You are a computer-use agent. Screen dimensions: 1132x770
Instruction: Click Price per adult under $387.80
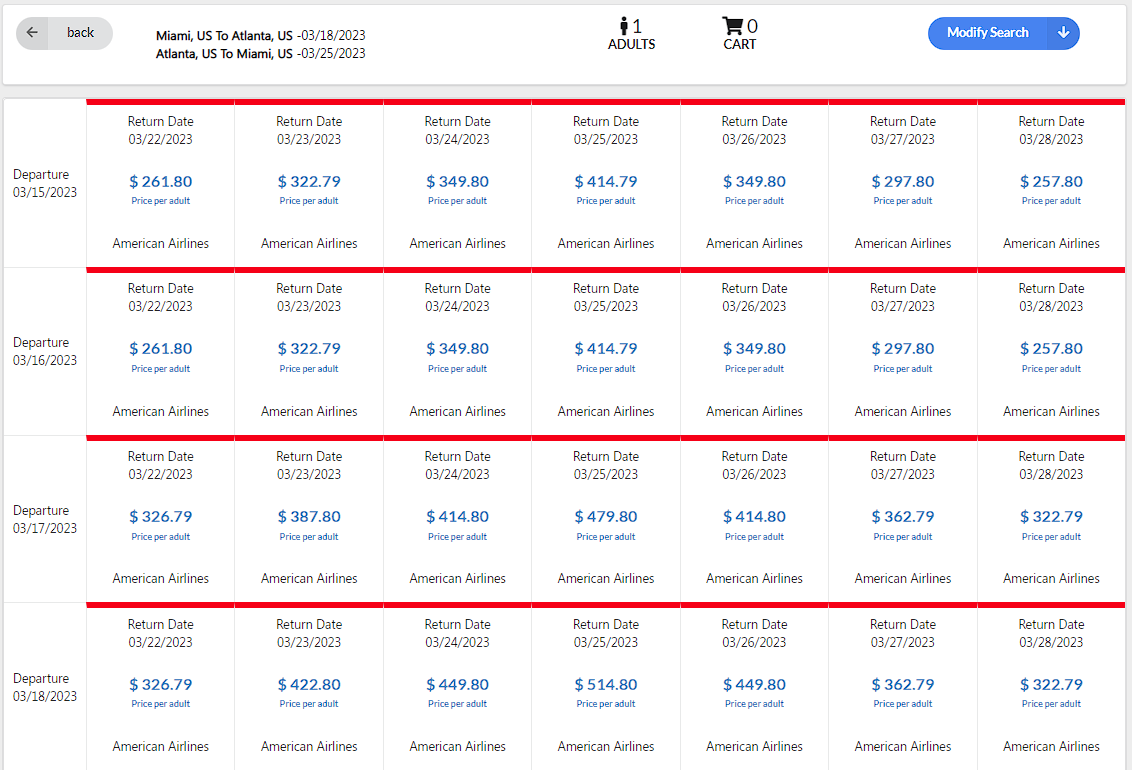(309, 537)
